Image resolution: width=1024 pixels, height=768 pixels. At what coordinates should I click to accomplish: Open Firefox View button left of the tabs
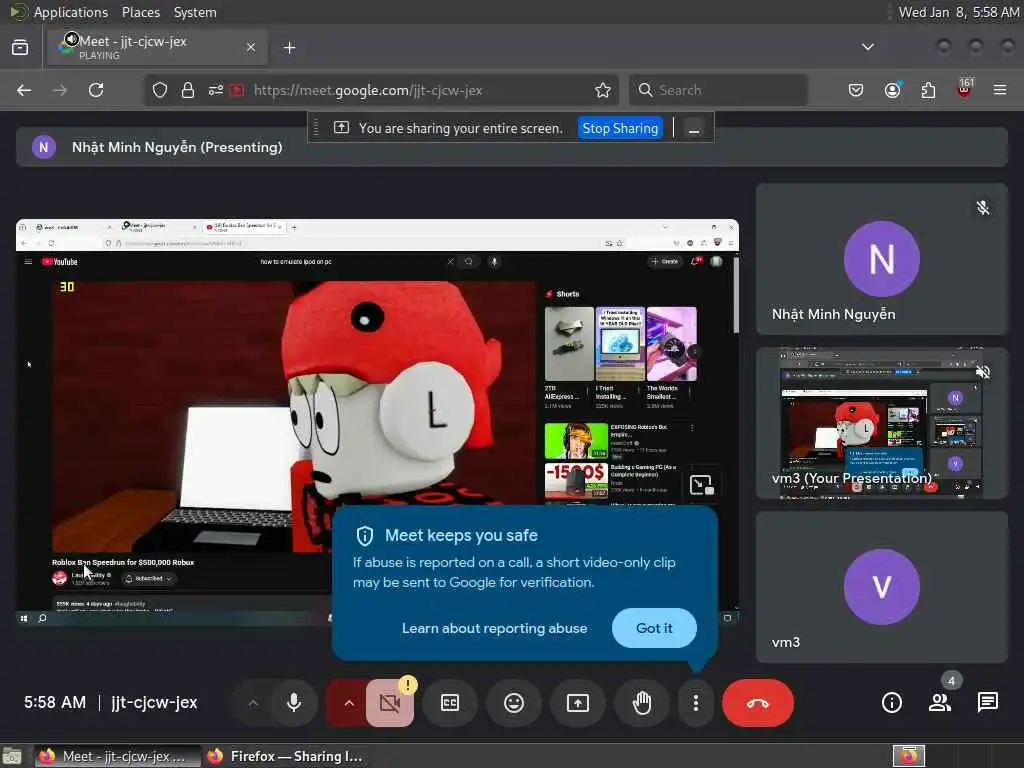(20, 47)
